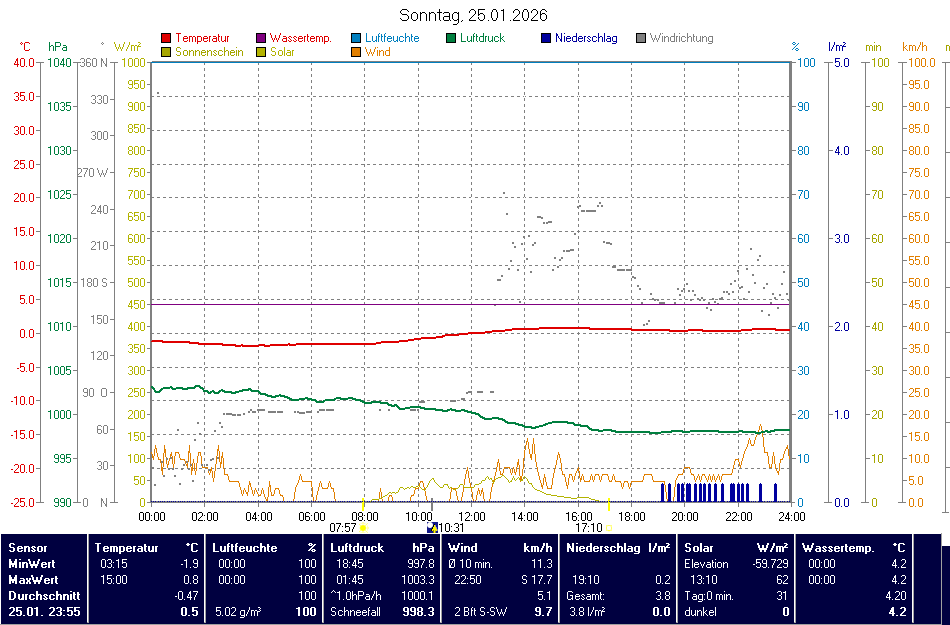The width and height of the screenshot is (950, 625).
Task: Click the orange Wind legend square
Action: [356, 52]
